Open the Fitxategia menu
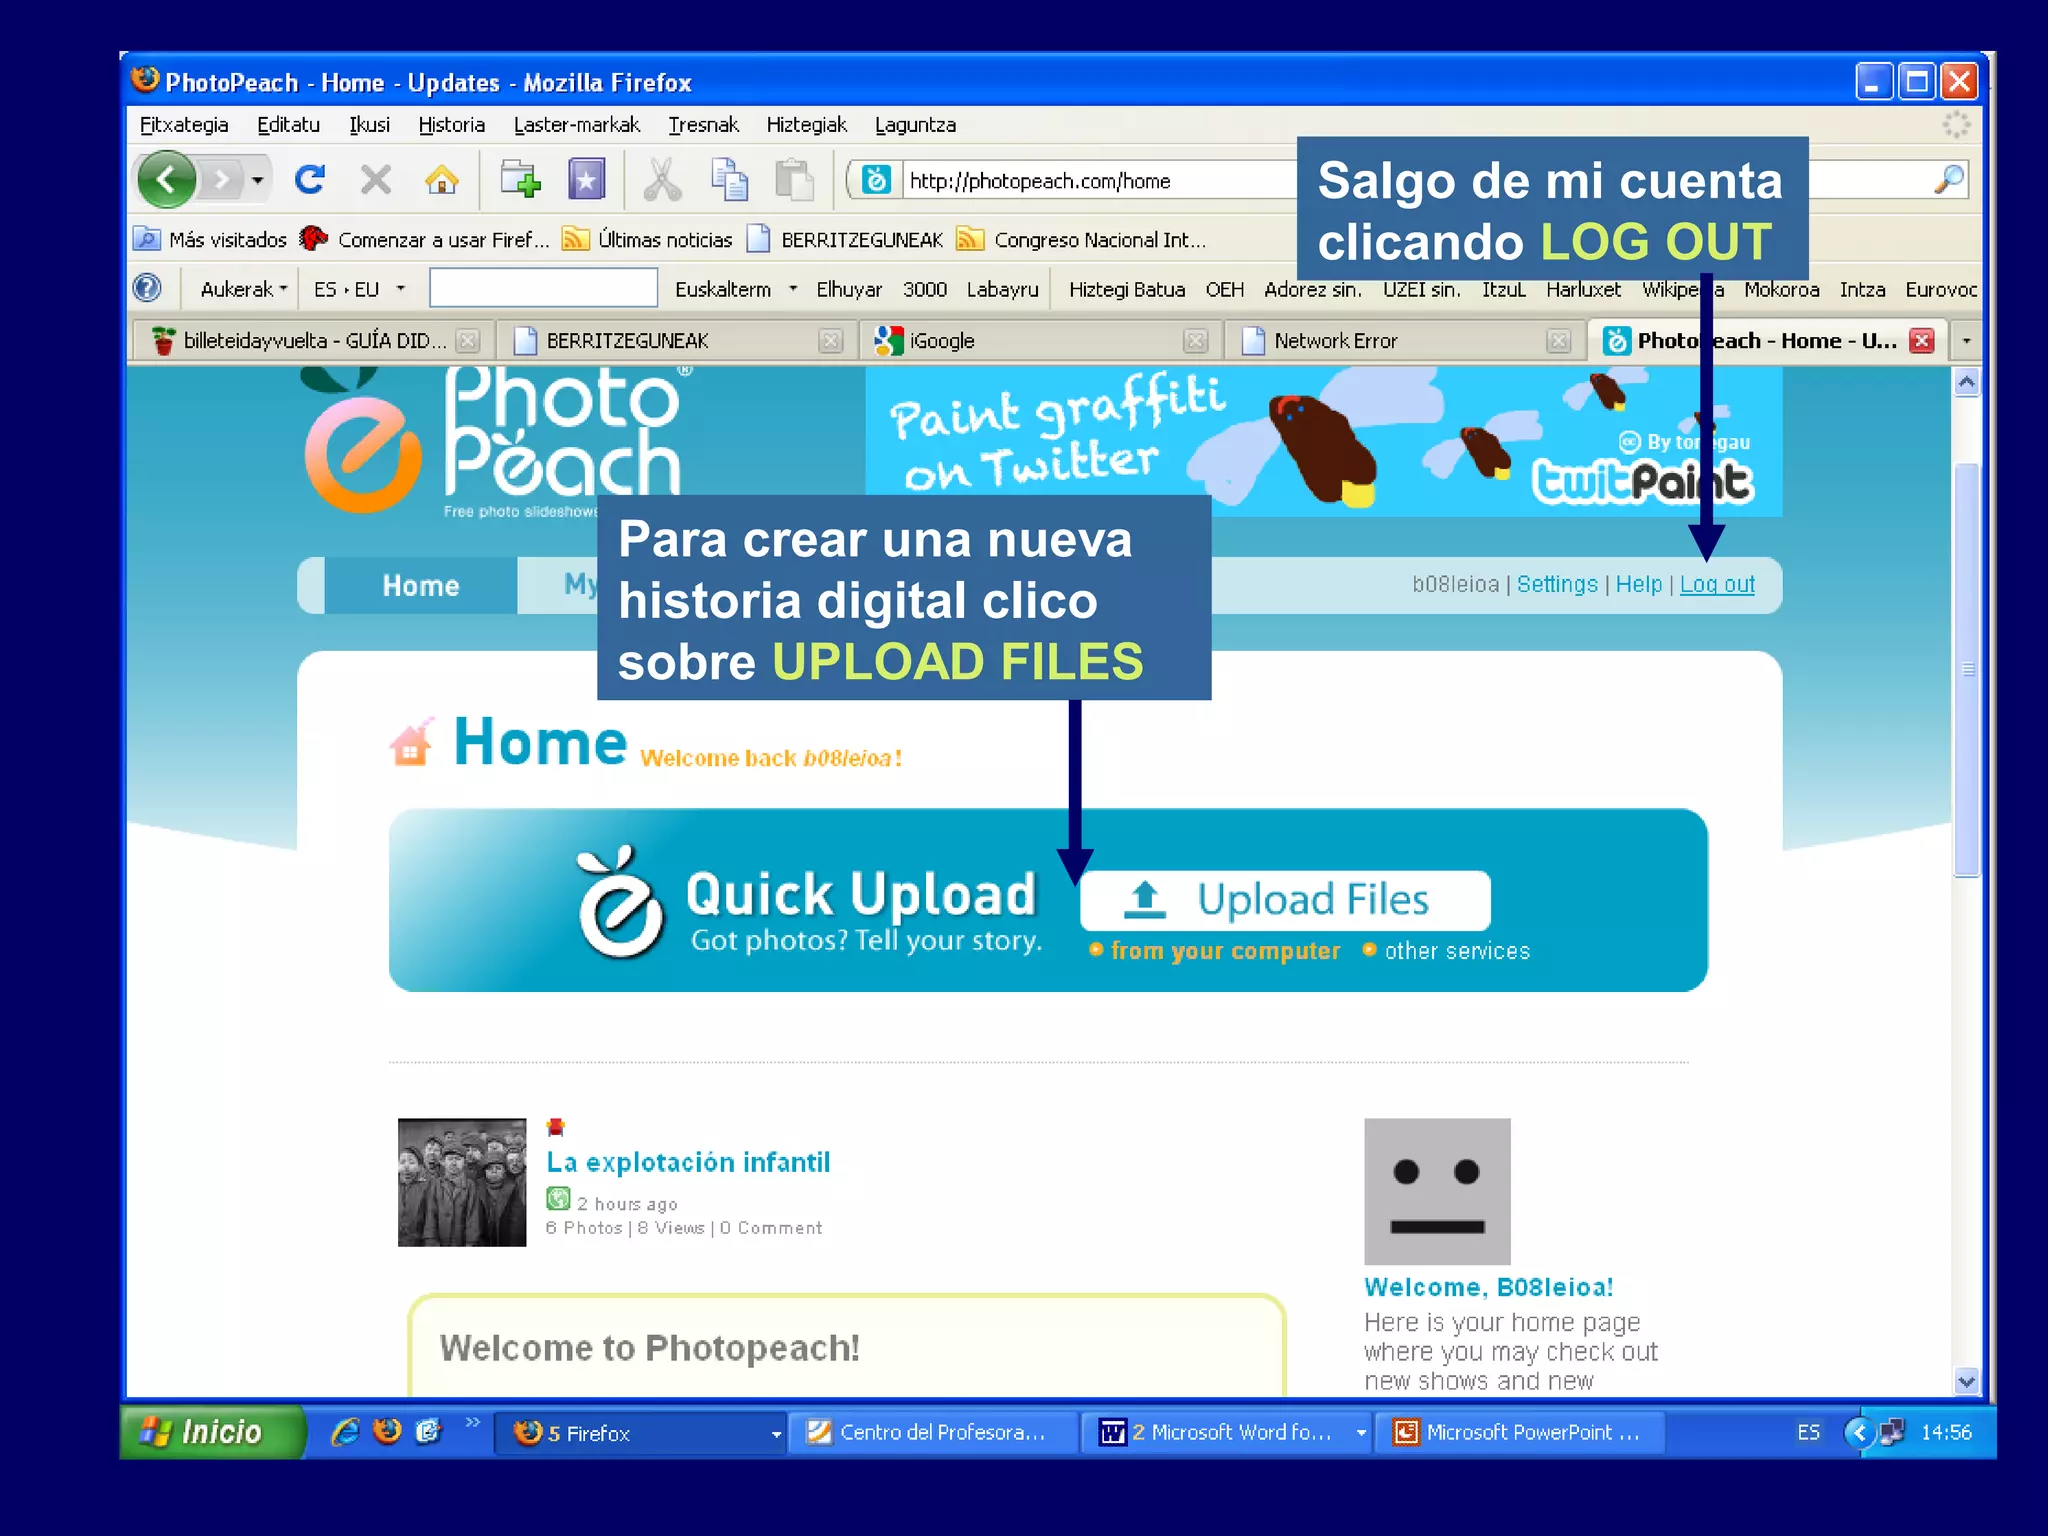This screenshot has width=2048, height=1536. point(184,125)
